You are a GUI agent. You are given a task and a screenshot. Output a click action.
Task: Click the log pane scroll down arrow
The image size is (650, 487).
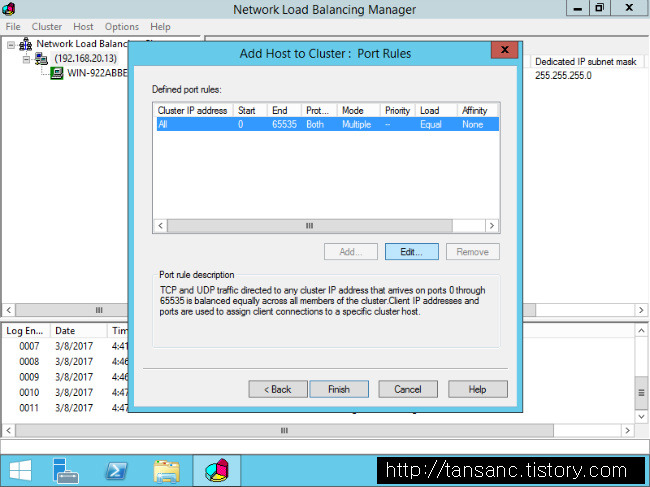[641, 417]
